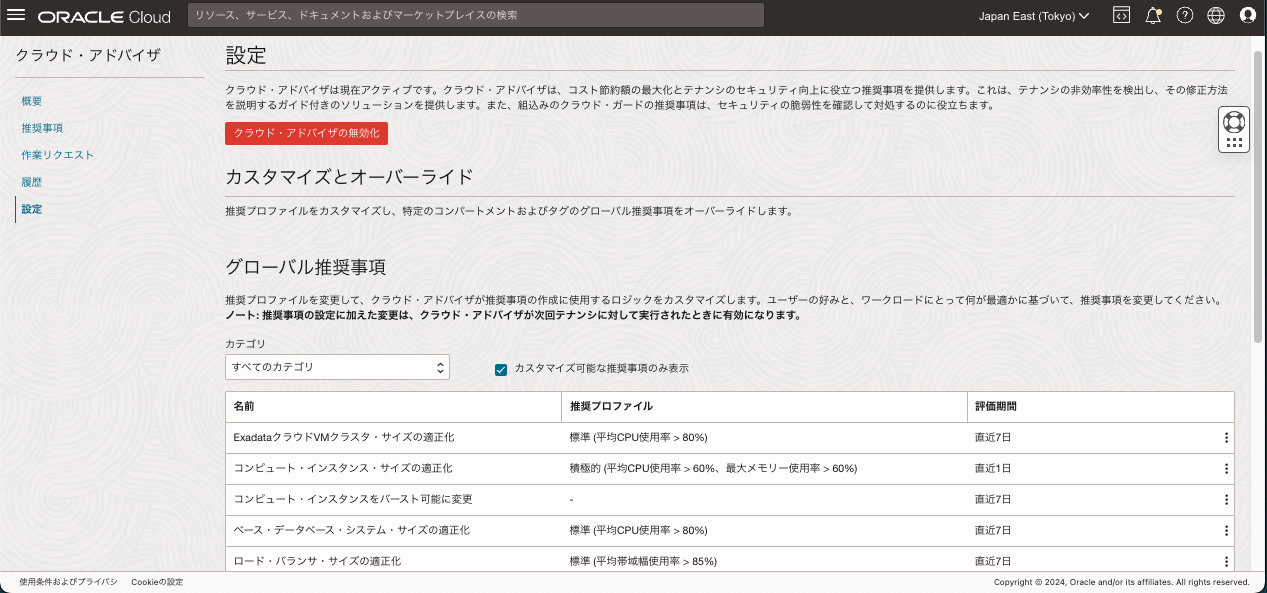Click the クラウド・アドバイザの無効化 button
Viewport: 1267px width, 593px height.
pyautogui.click(x=306, y=133)
